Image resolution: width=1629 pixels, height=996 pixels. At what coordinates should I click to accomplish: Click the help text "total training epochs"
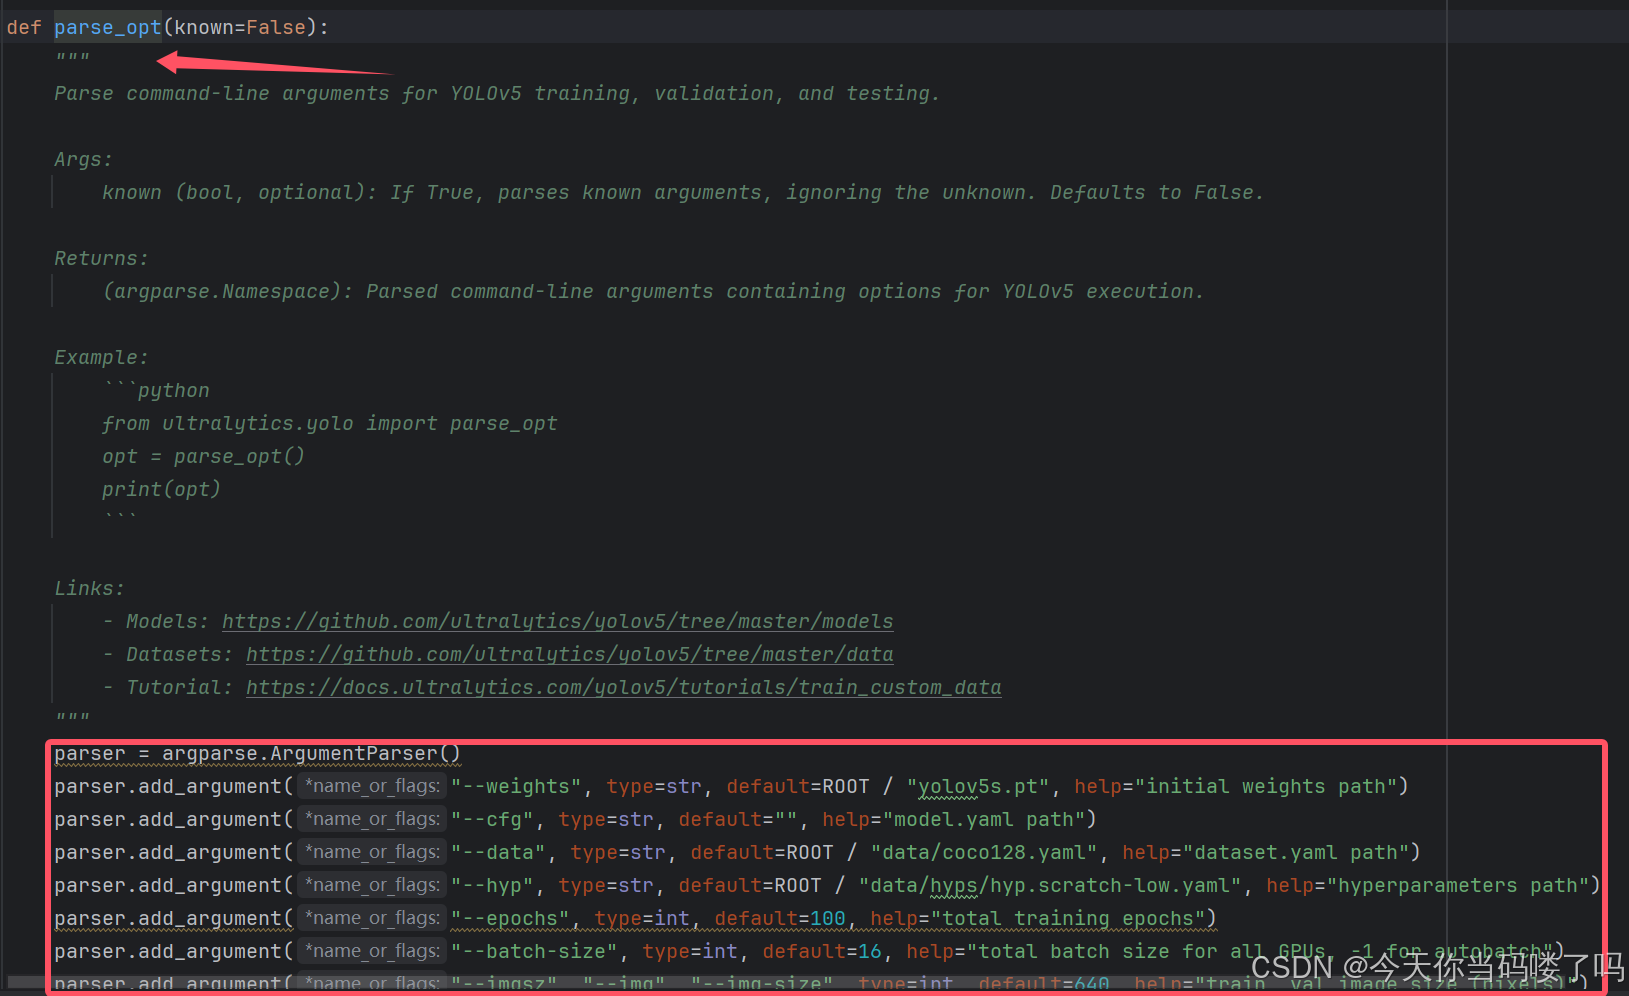coord(1068,918)
